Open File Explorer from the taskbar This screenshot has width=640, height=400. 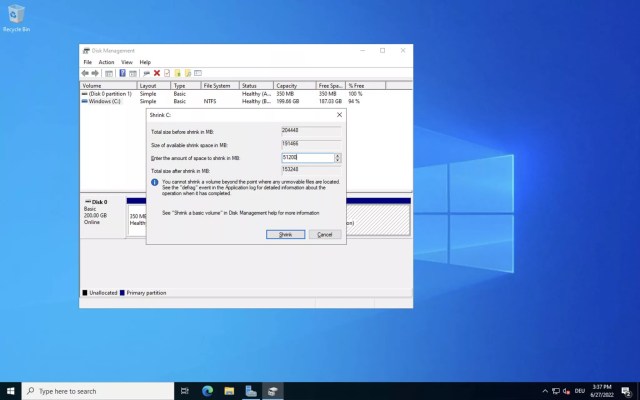(x=229, y=391)
